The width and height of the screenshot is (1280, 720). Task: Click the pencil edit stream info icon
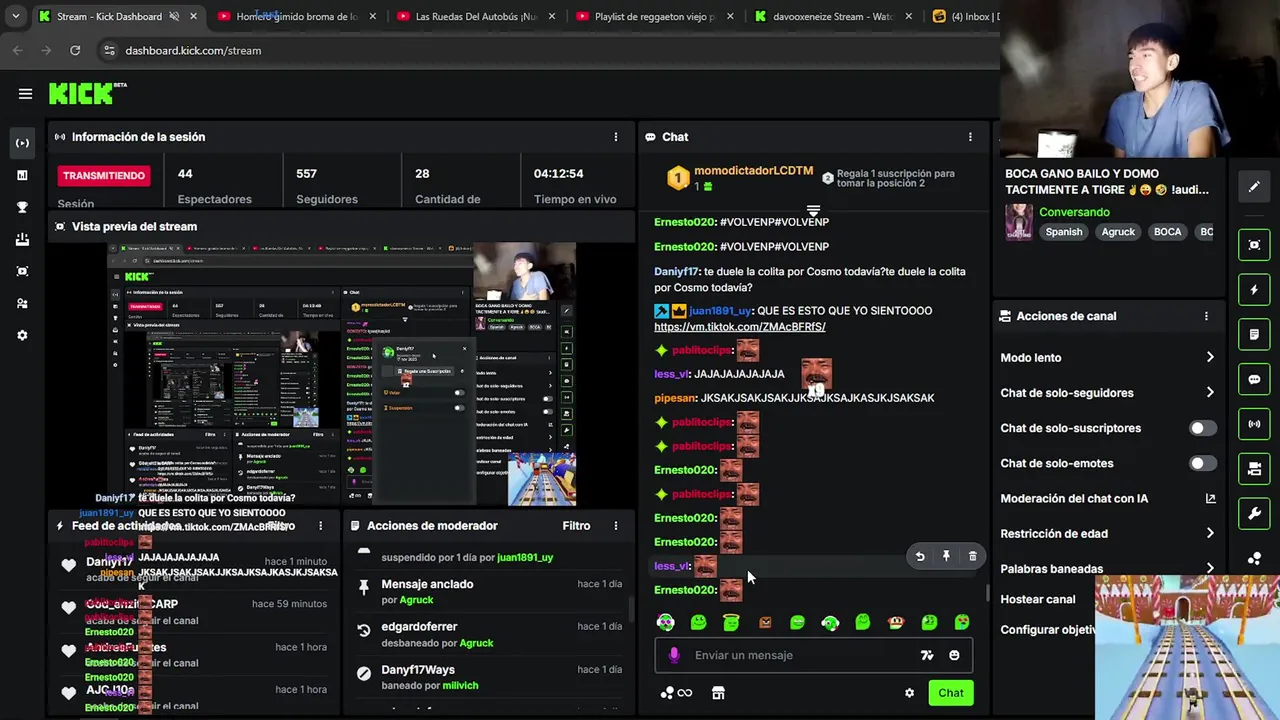(1254, 187)
